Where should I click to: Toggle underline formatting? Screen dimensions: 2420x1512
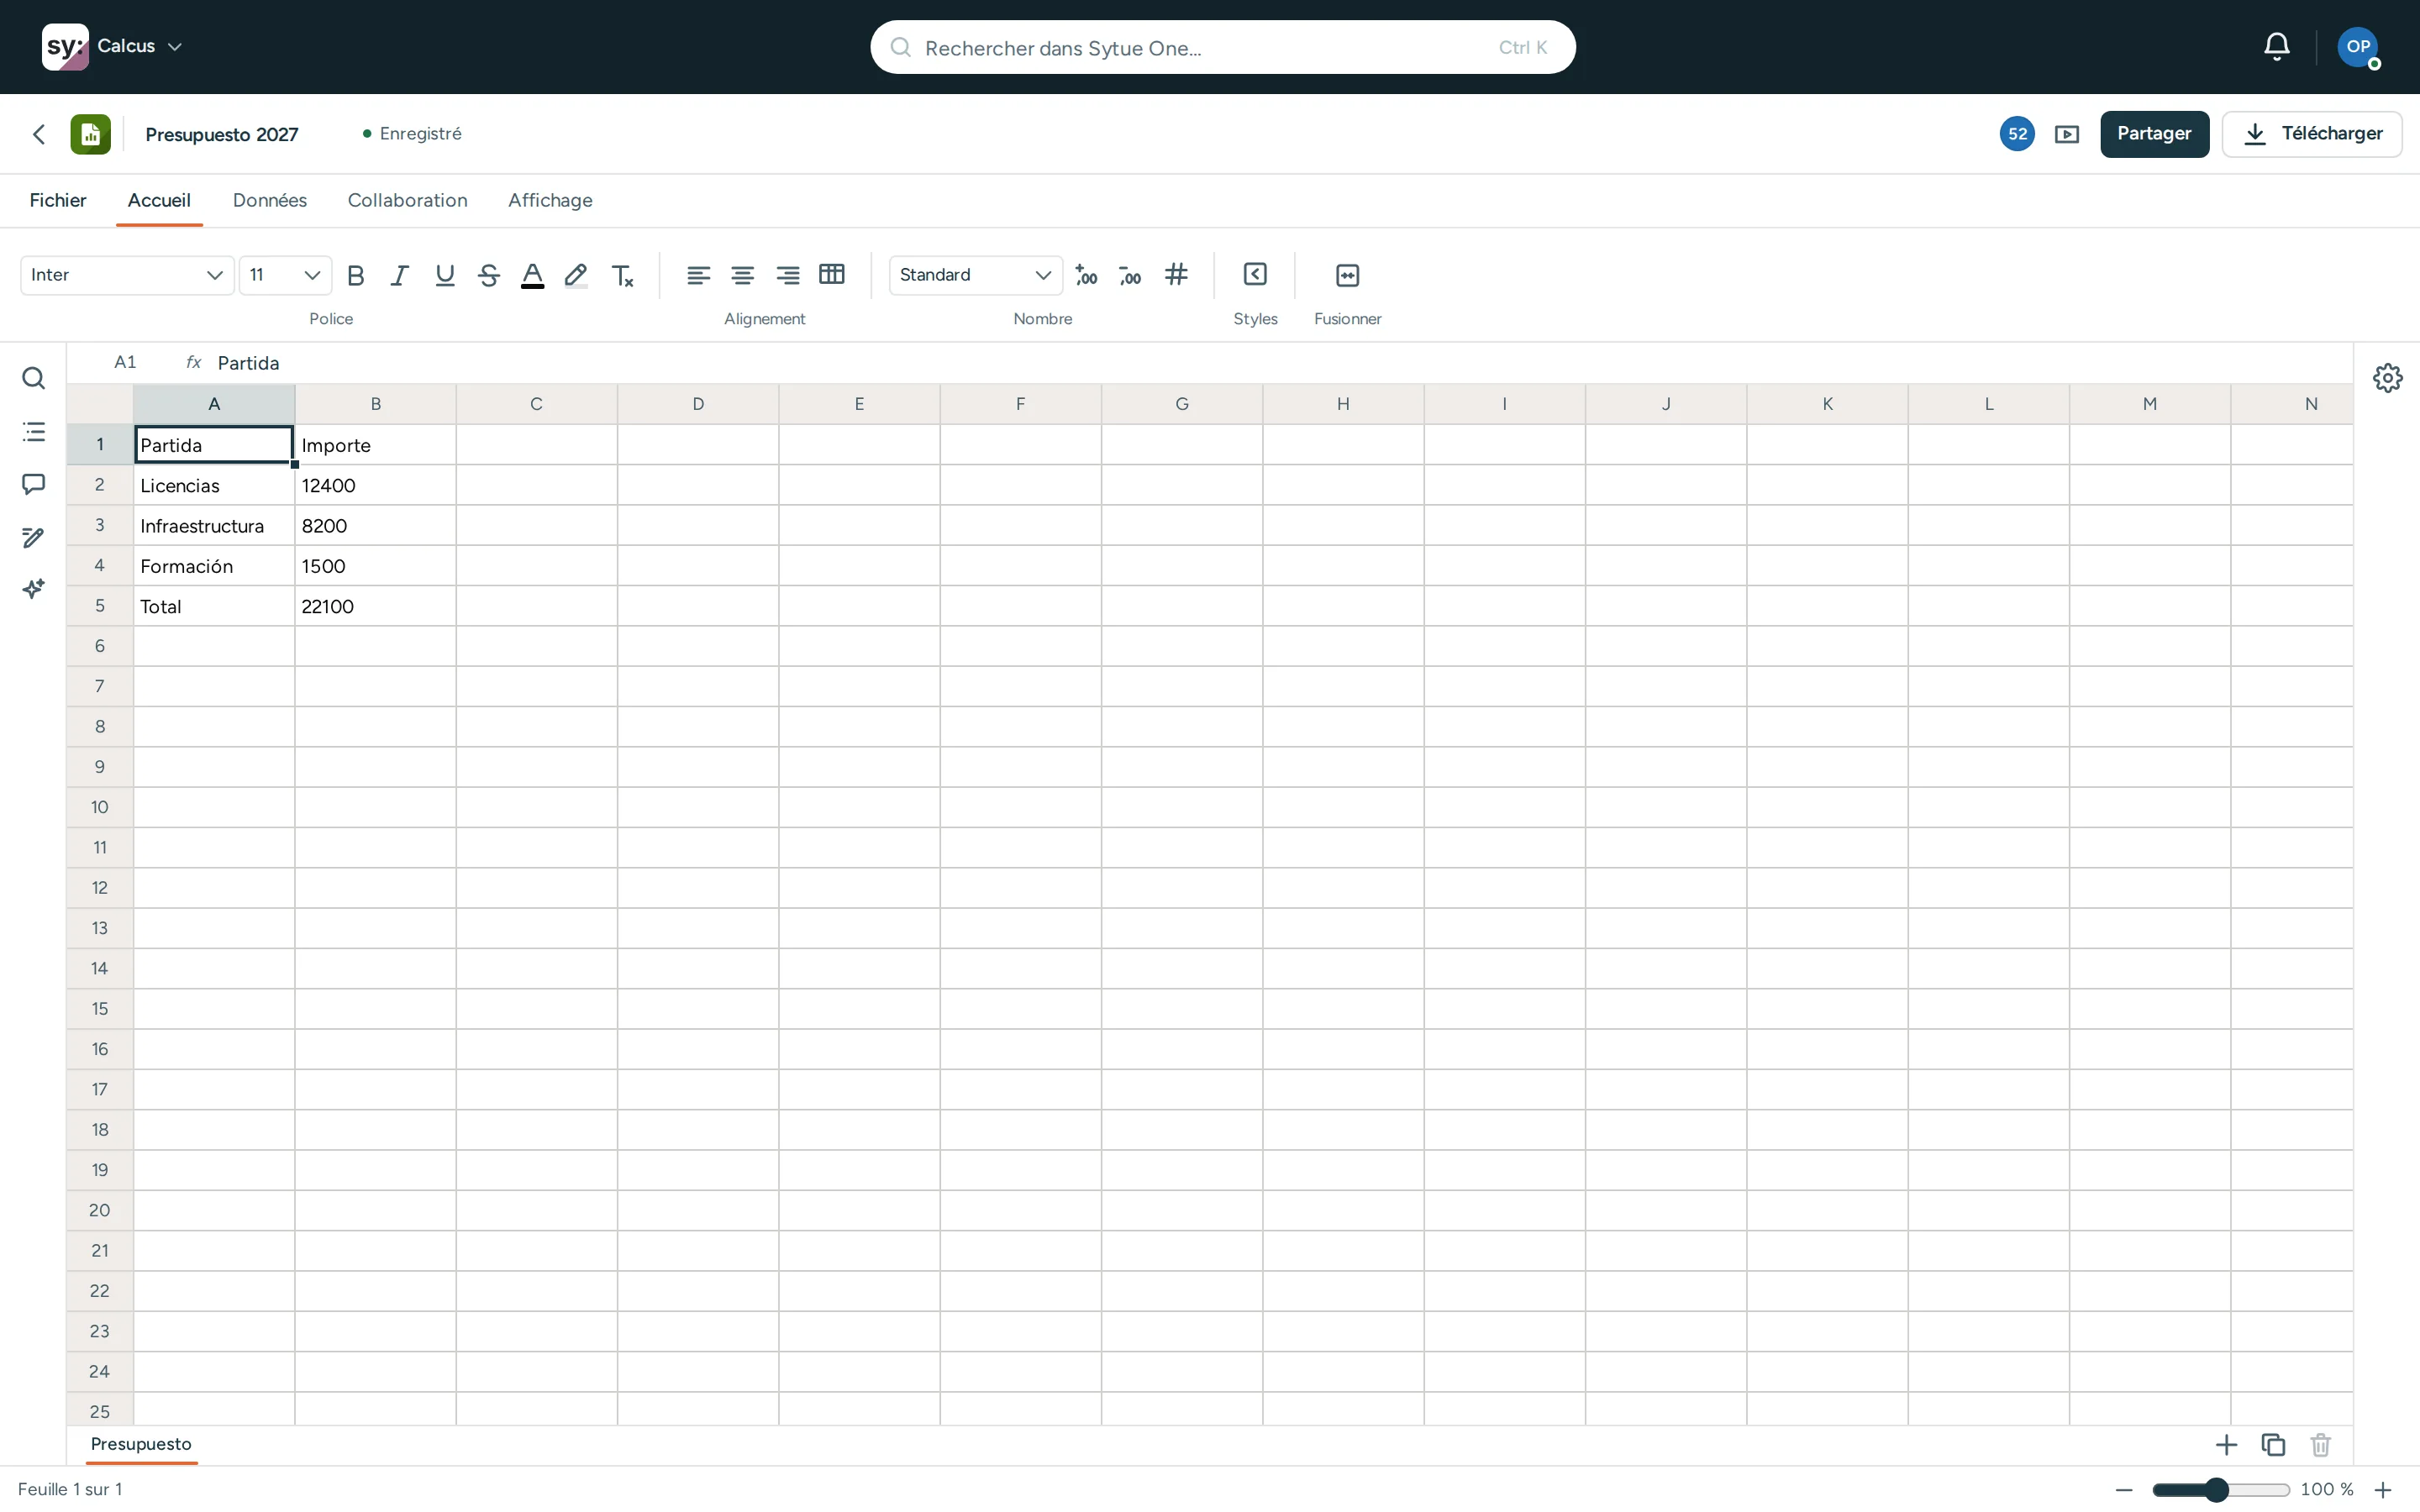click(445, 275)
